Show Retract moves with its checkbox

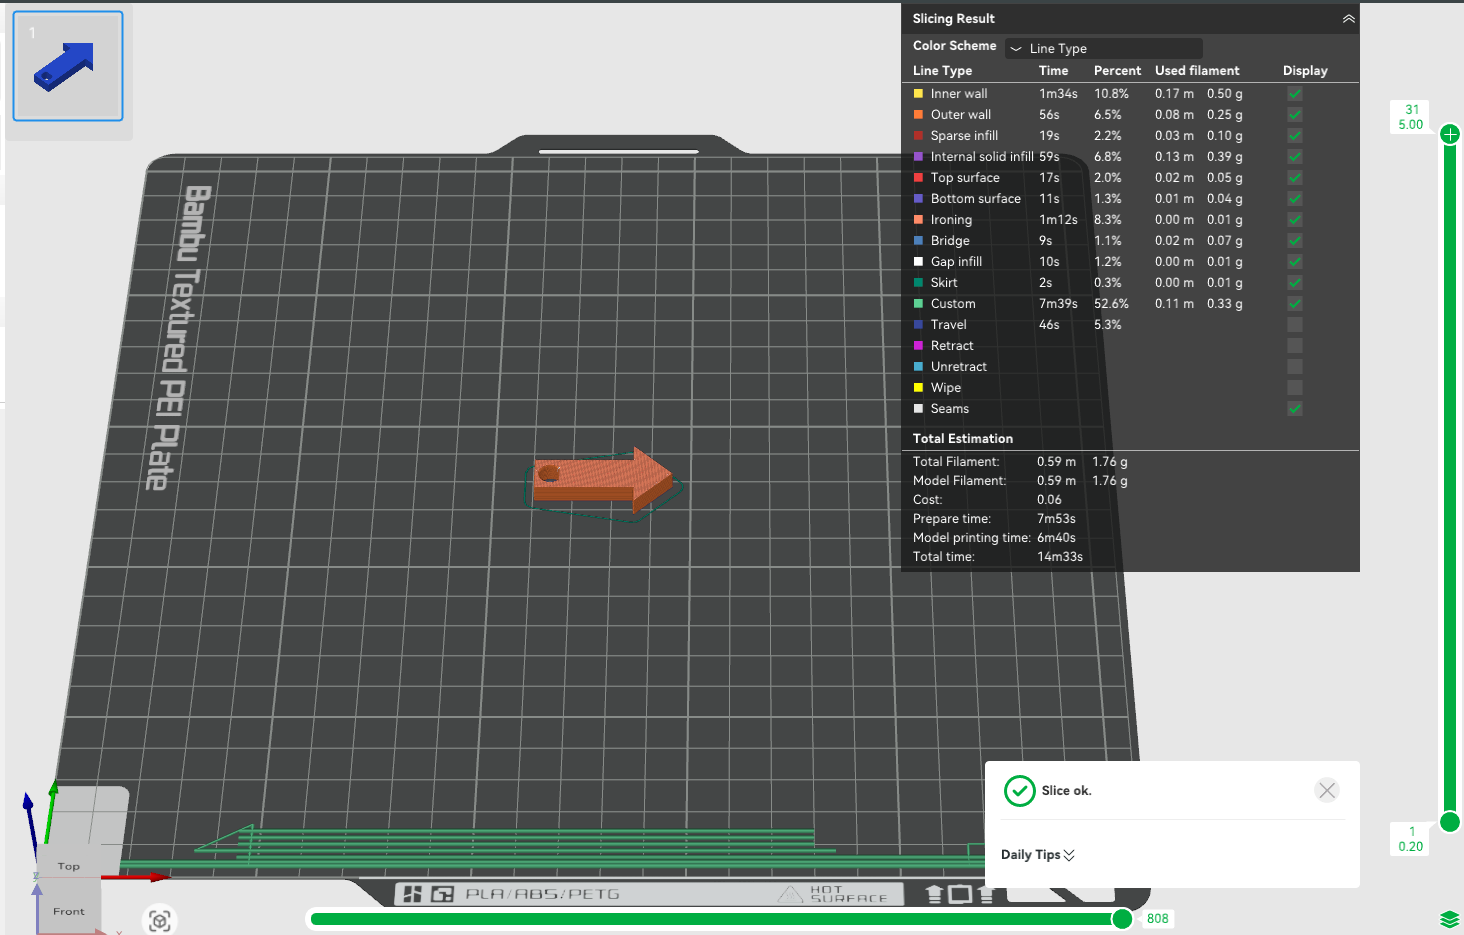[x=1295, y=346]
